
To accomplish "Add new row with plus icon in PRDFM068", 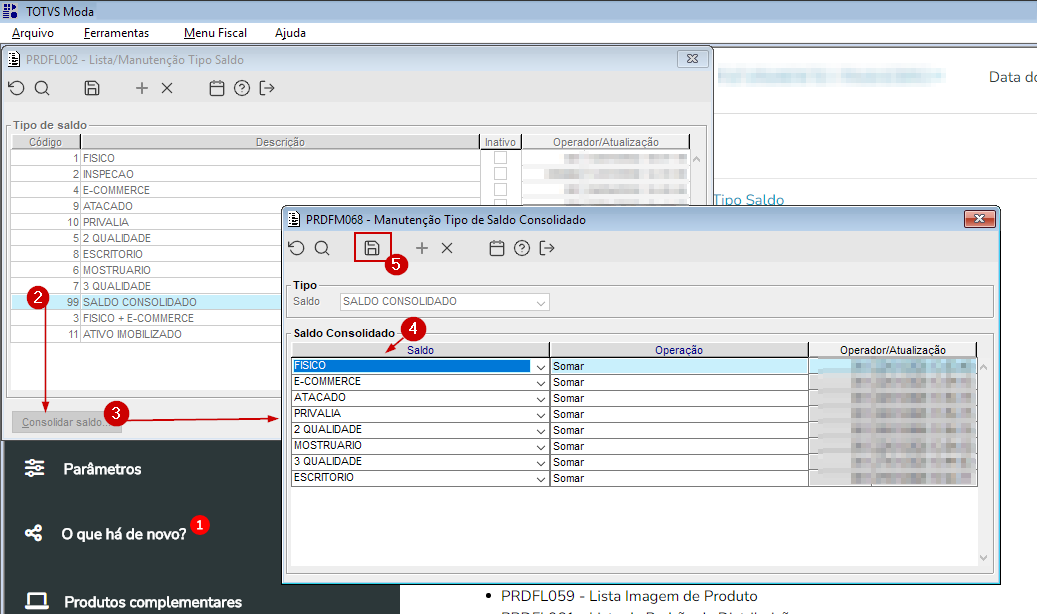I will click(x=422, y=248).
